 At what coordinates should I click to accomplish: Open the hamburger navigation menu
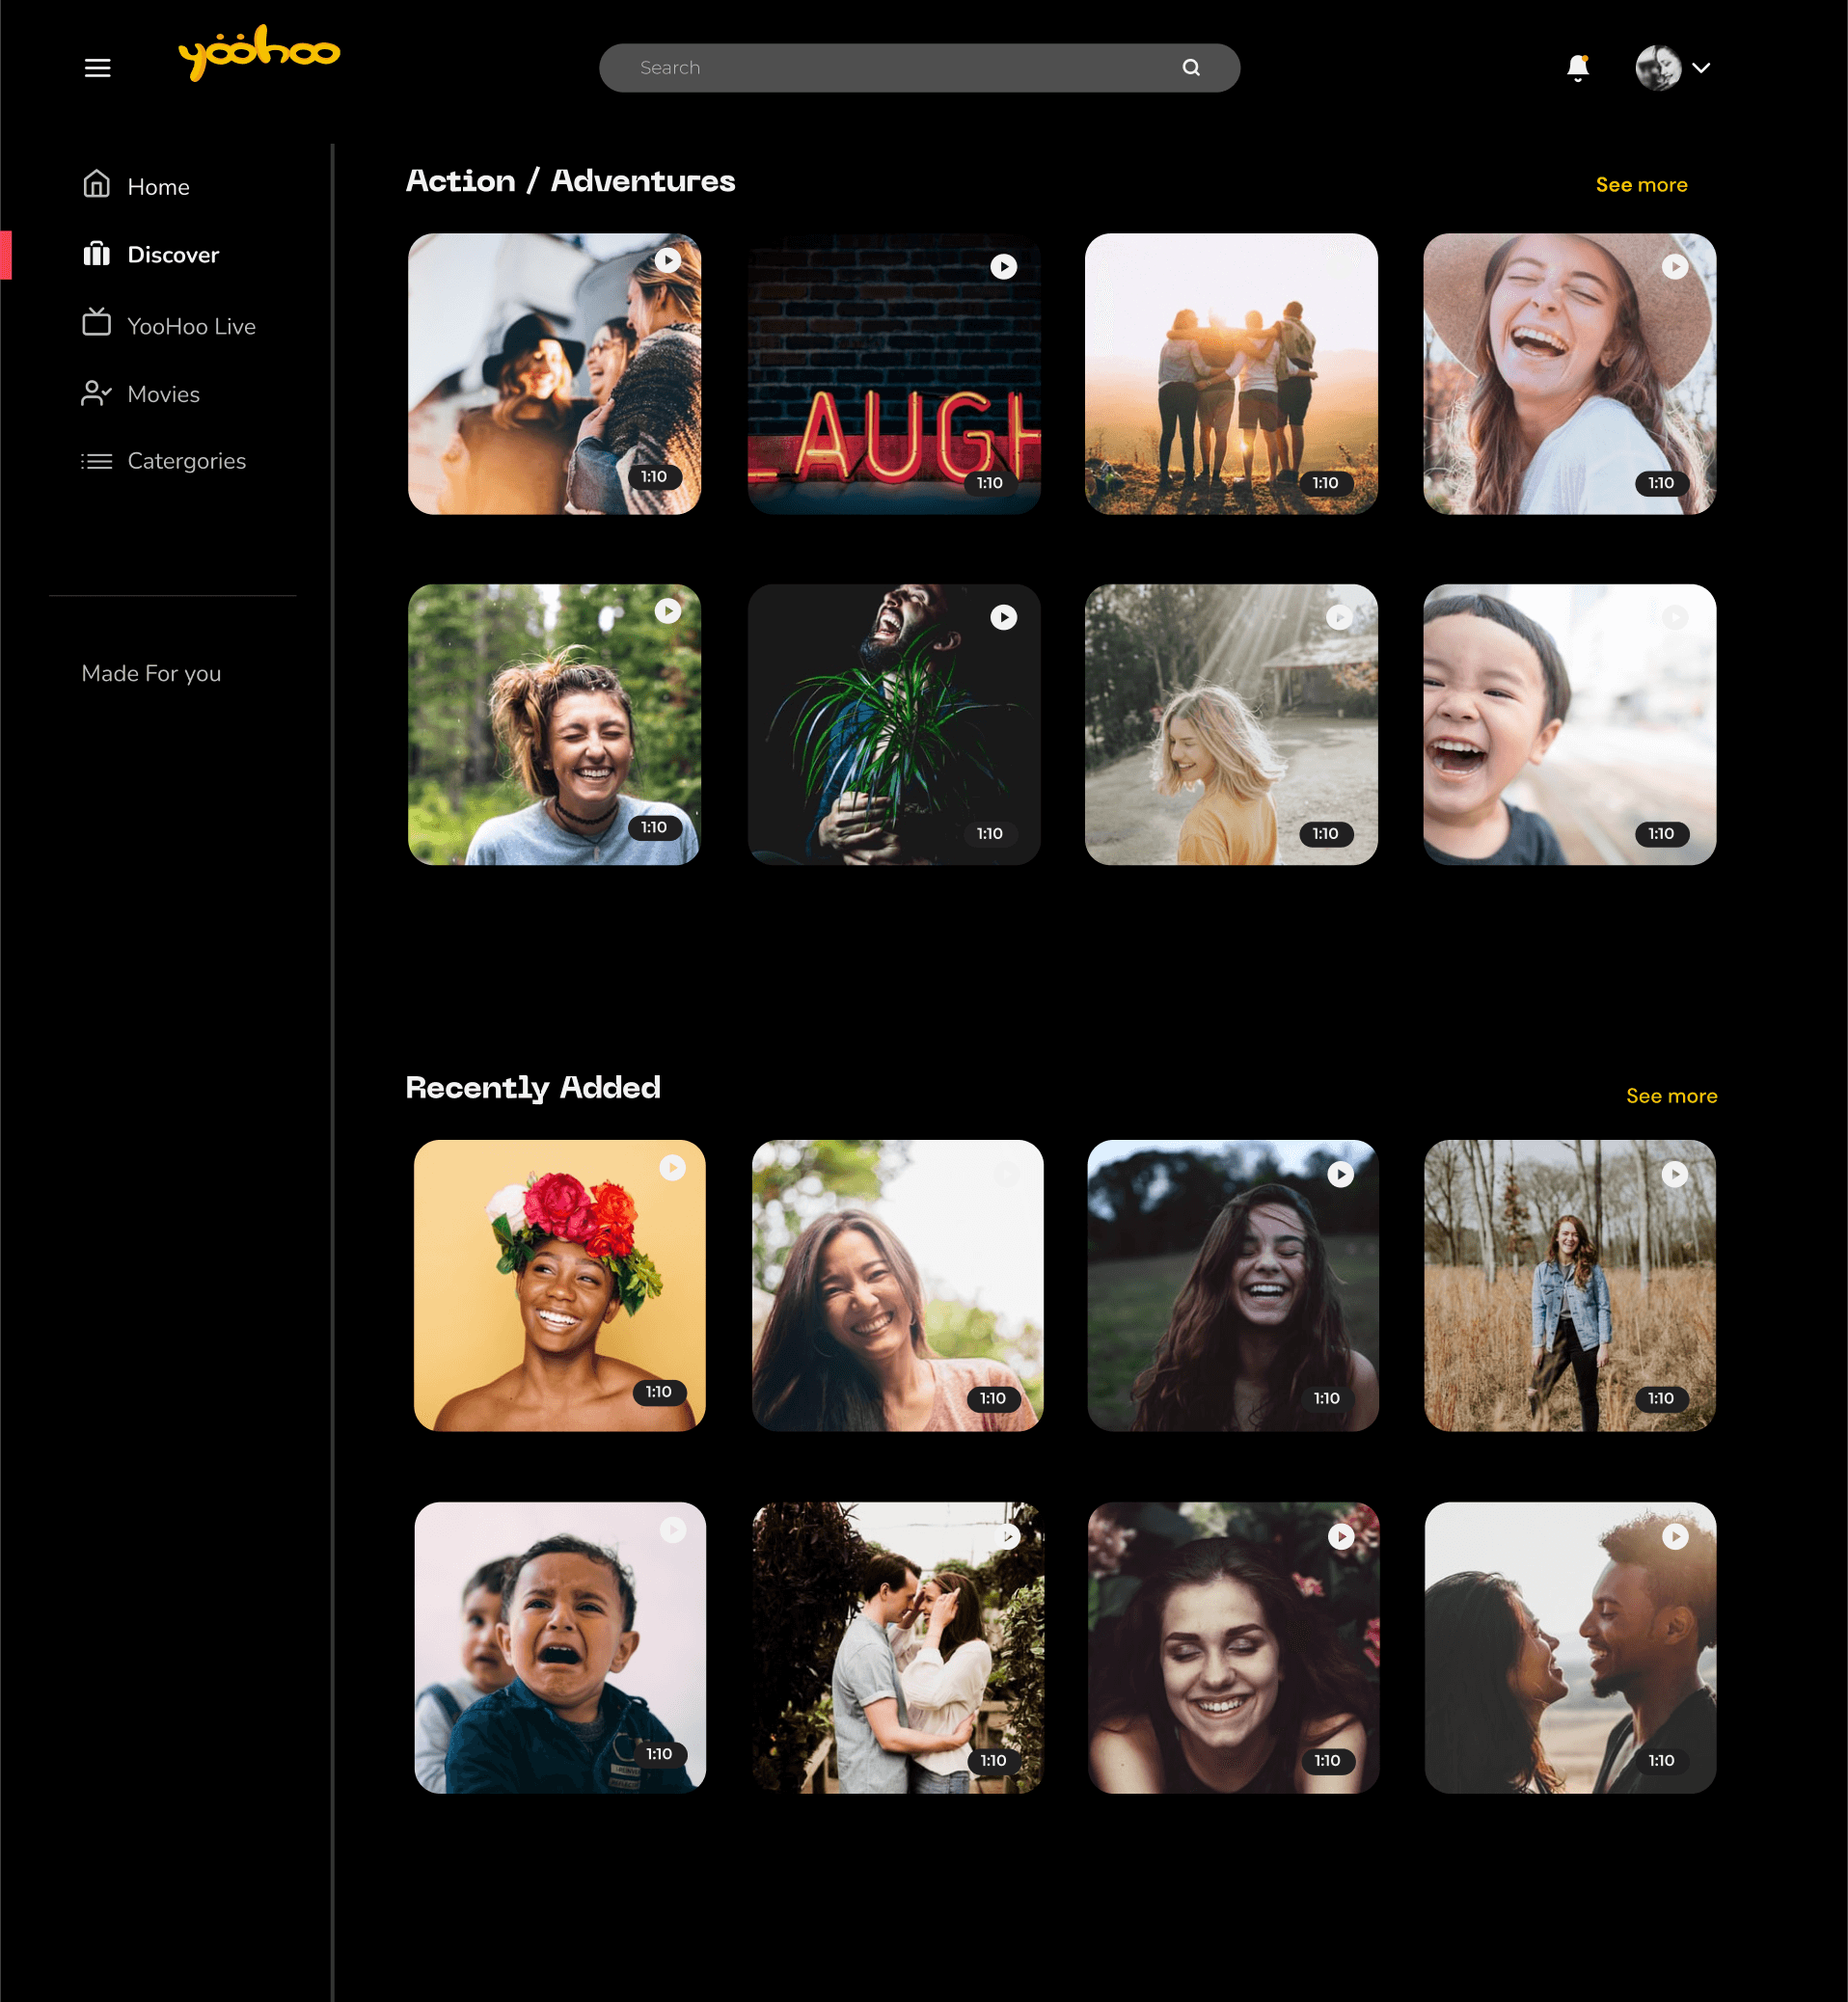pyautogui.click(x=97, y=67)
